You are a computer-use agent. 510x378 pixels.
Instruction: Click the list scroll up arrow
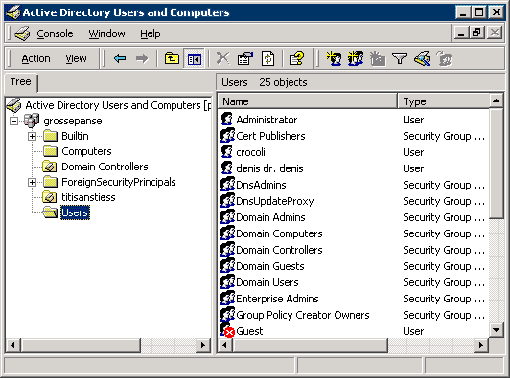(496, 100)
